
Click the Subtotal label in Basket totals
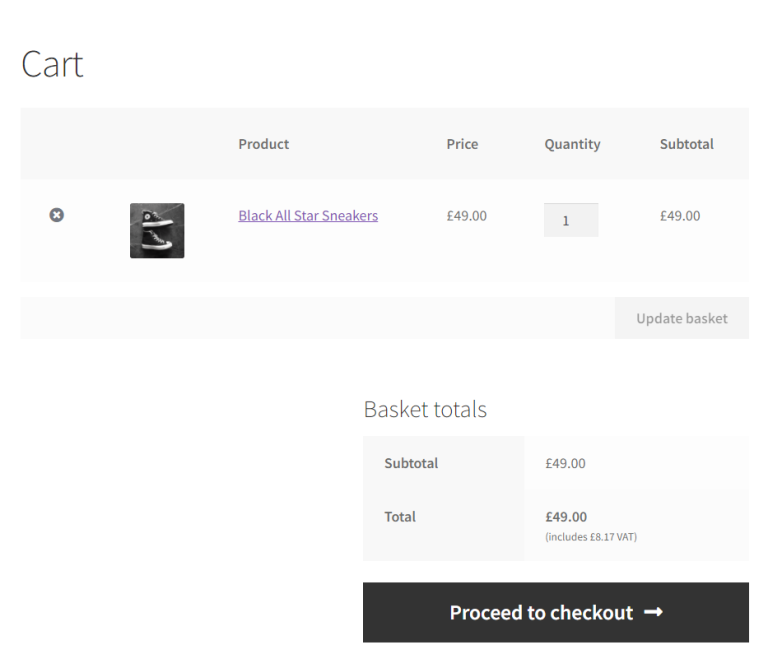point(411,463)
